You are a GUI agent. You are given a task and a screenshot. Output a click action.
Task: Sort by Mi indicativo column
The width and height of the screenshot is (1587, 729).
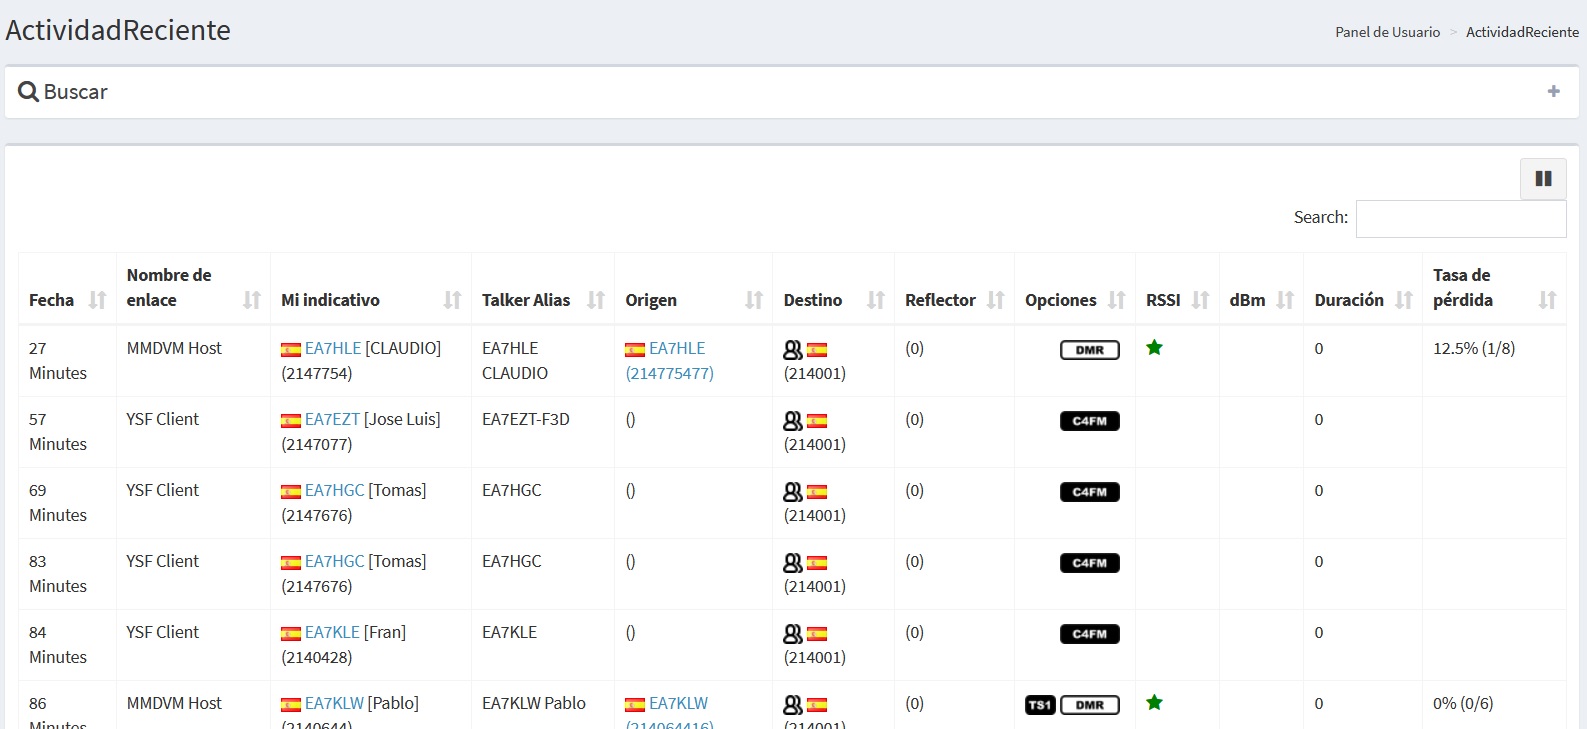pos(452,300)
